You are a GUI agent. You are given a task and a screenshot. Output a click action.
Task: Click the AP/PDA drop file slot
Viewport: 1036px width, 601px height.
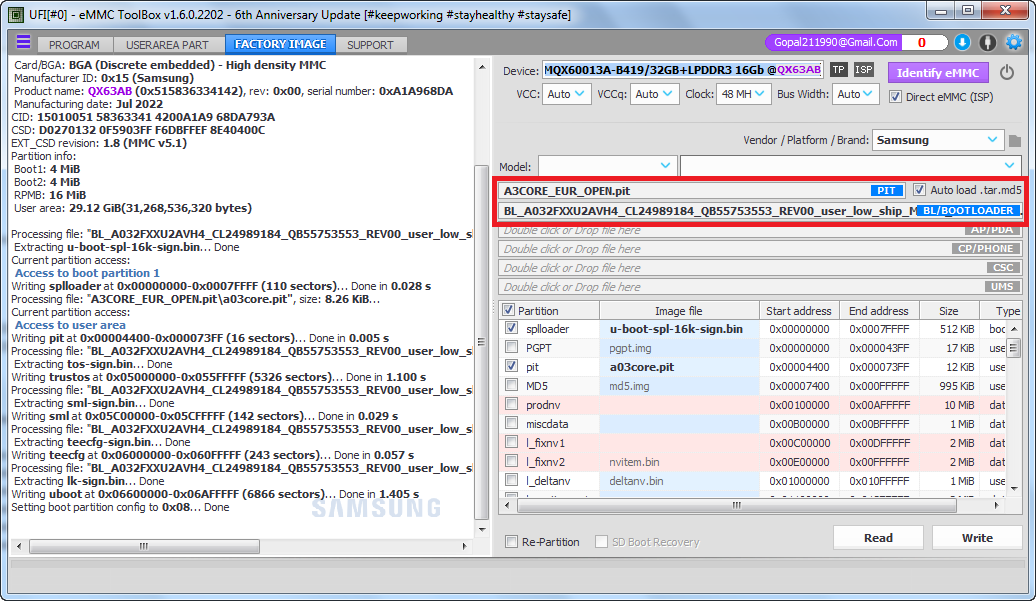click(759, 230)
